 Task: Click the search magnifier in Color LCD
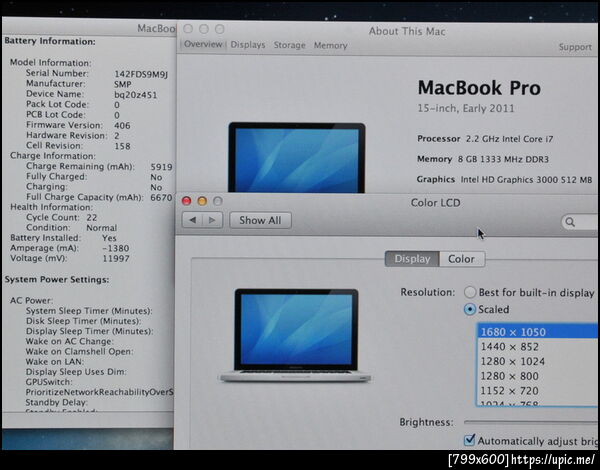570,222
